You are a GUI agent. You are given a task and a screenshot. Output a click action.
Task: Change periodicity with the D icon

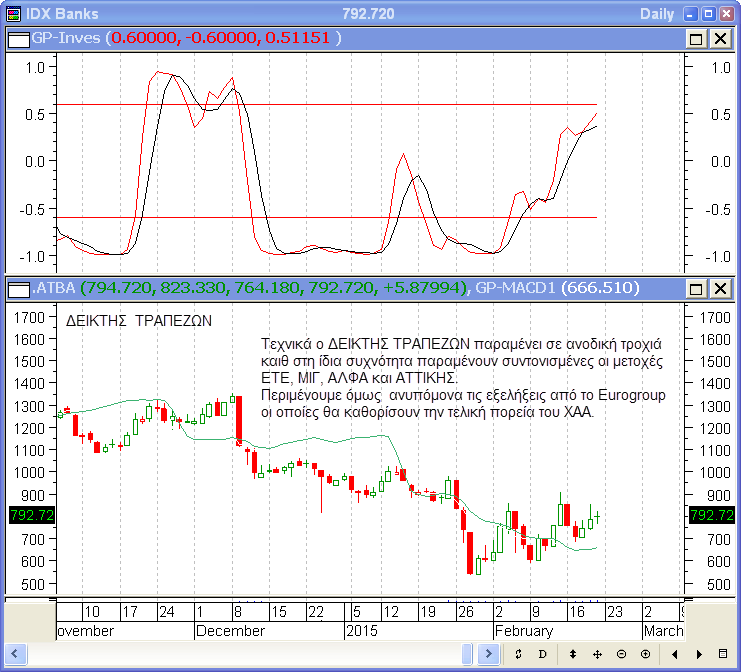coord(543,654)
